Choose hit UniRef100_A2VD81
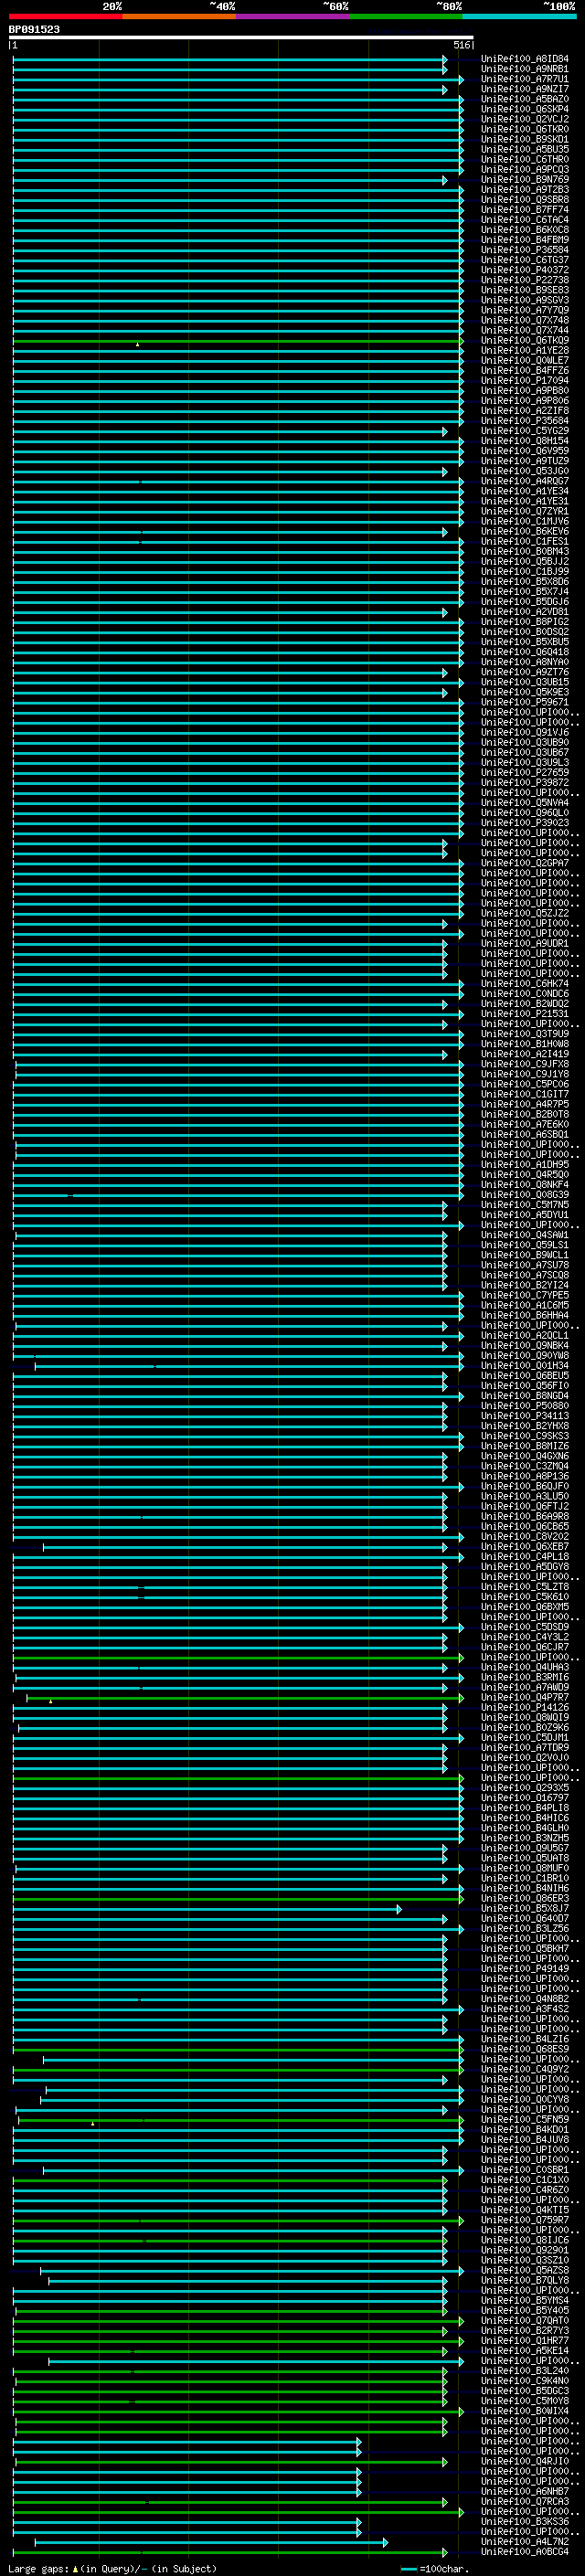The height and width of the screenshot is (2576, 585). pos(524,612)
